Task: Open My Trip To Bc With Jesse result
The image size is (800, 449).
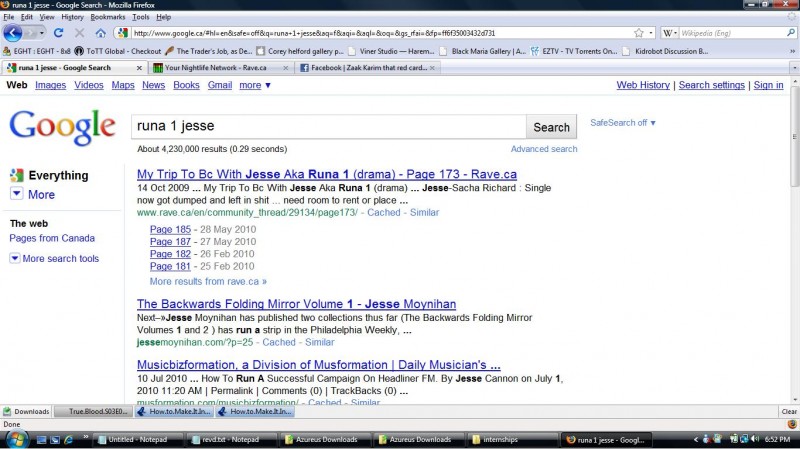Action: coord(327,174)
